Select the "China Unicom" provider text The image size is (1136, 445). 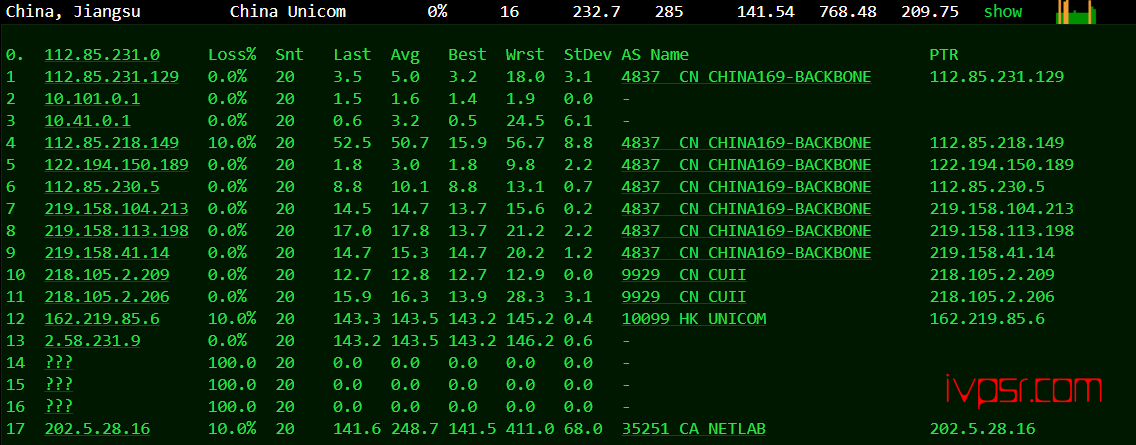tap(288, 12)
